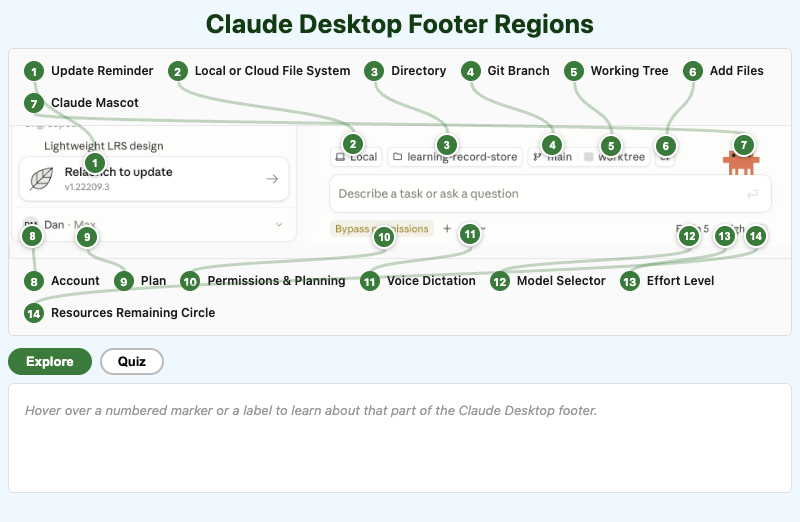
Task: Click marker 9 below the Max plan text
Action: 87,237
